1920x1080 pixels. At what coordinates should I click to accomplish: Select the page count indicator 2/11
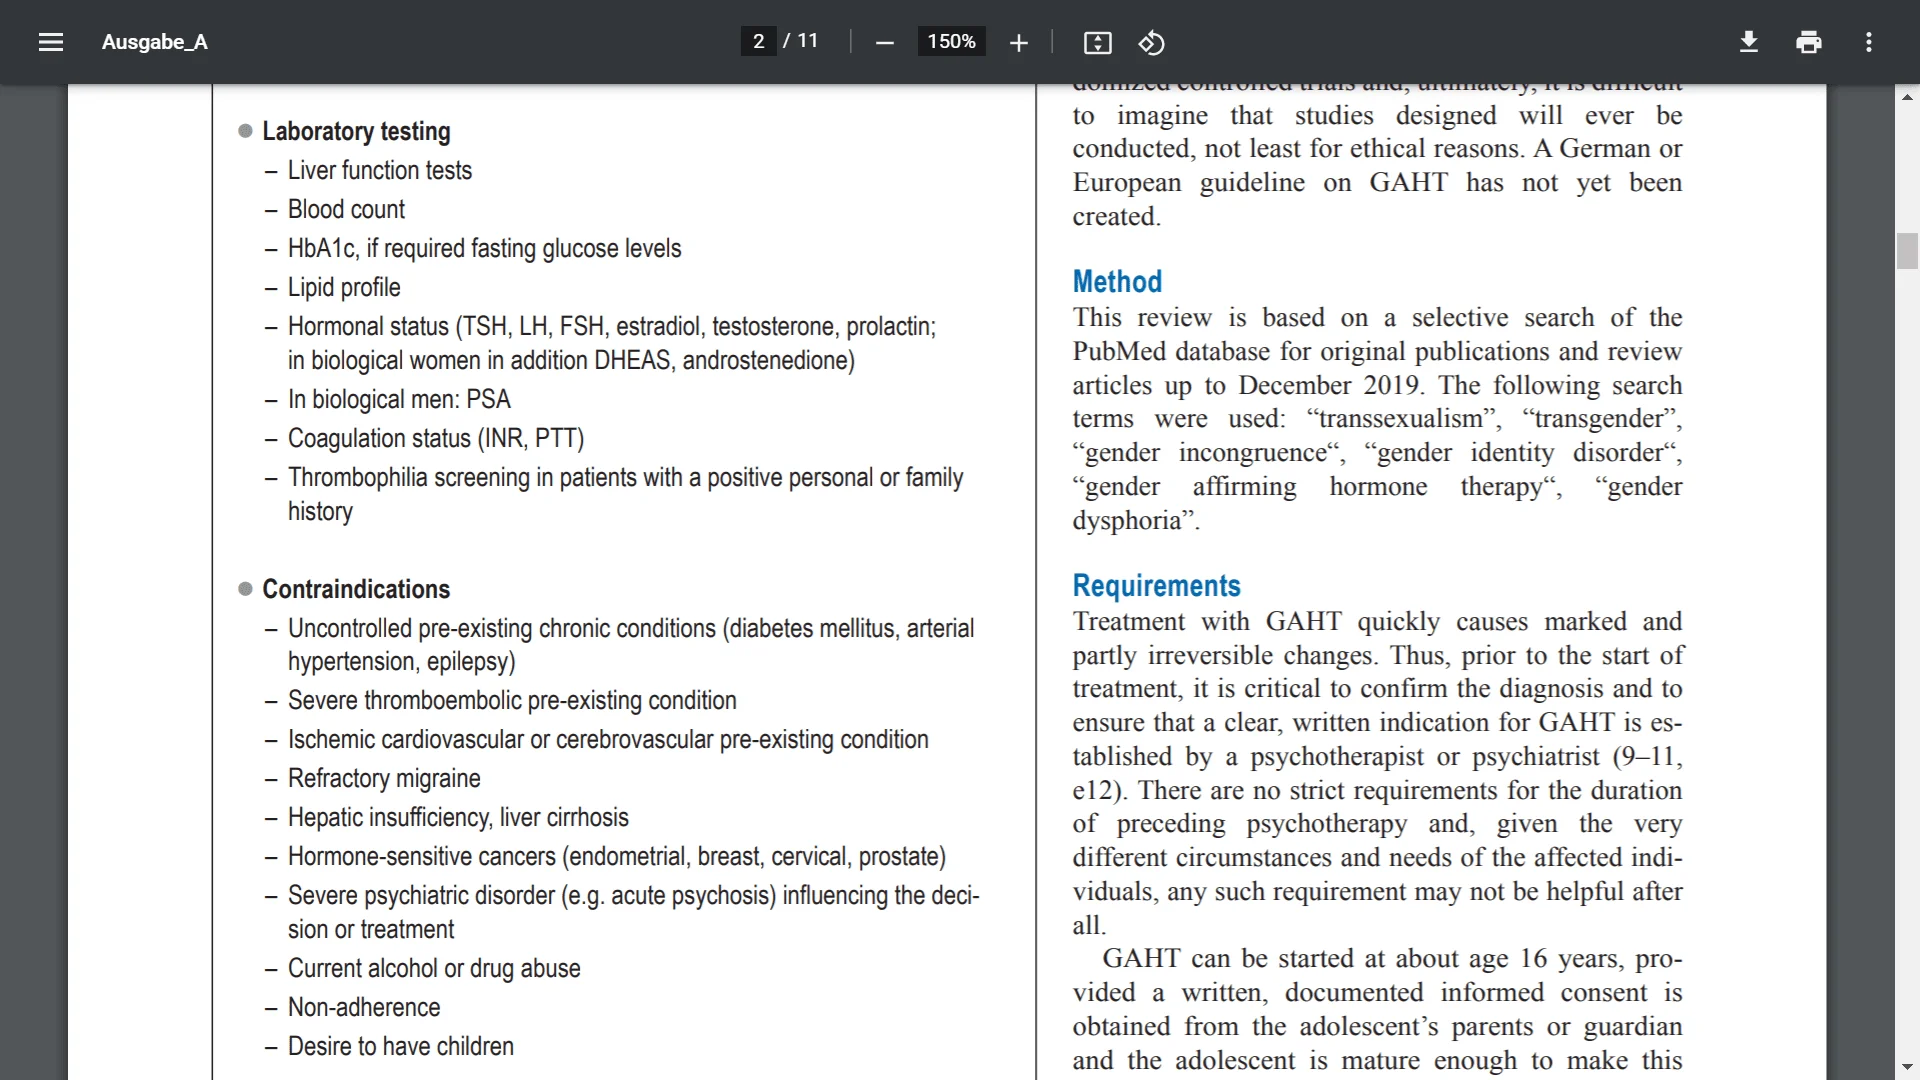coord(782,41)
